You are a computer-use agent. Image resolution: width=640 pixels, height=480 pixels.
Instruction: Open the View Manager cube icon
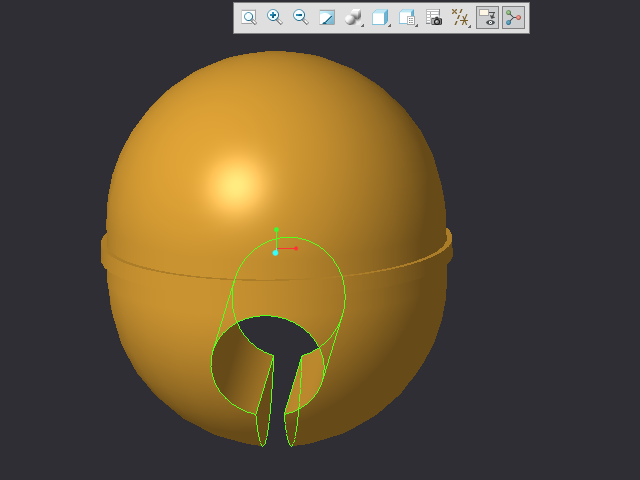coord(407,18)
